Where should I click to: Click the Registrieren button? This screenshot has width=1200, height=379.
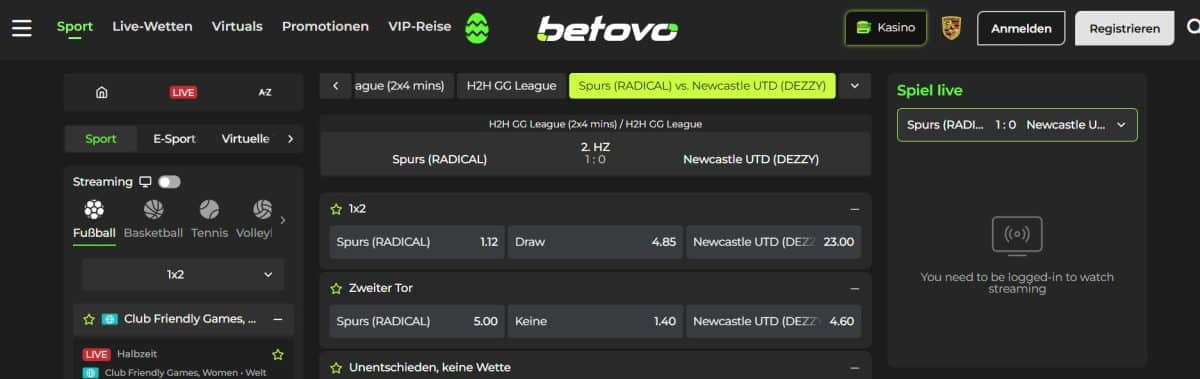tap(1125, 28)
